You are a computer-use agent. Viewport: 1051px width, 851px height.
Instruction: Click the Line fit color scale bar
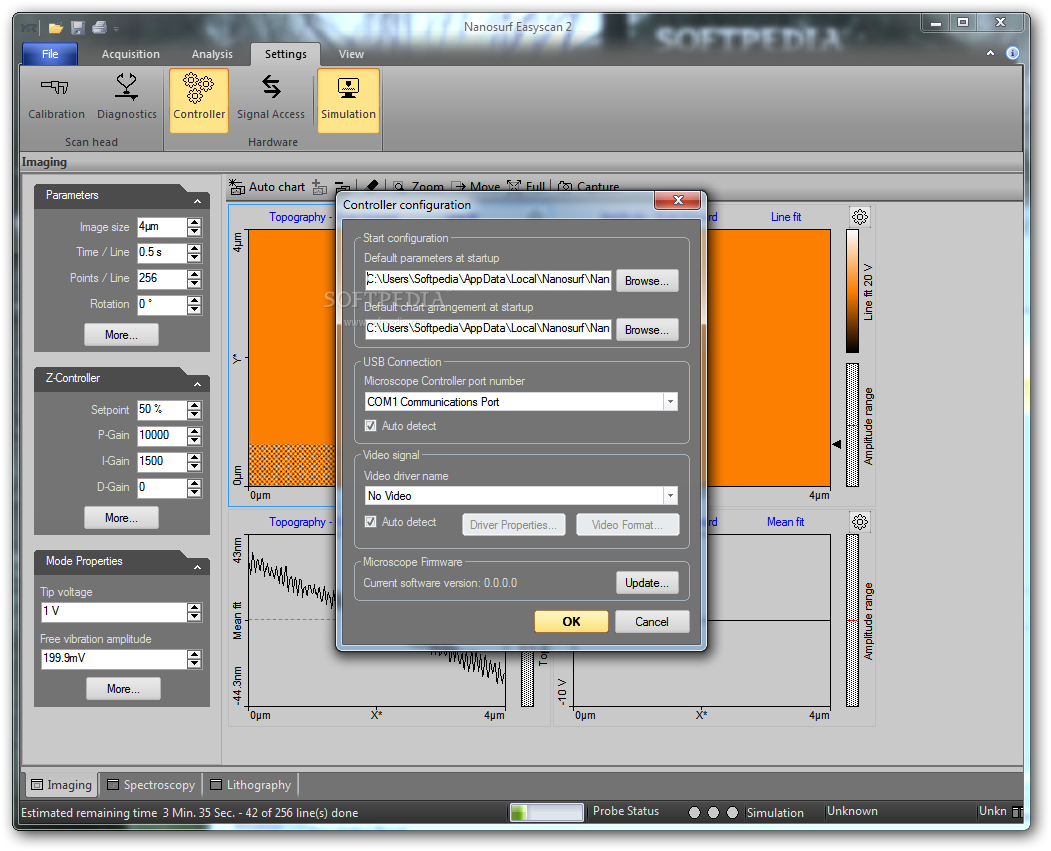(x=852, y=291)
